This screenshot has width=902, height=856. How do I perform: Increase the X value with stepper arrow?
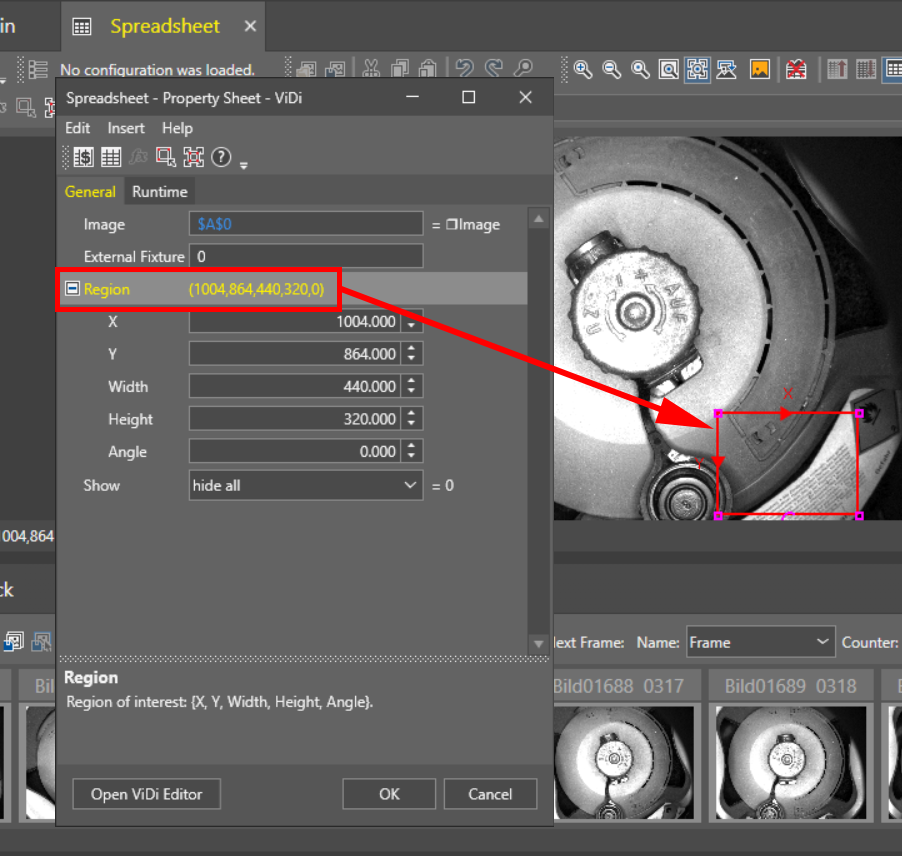(412, 316)
